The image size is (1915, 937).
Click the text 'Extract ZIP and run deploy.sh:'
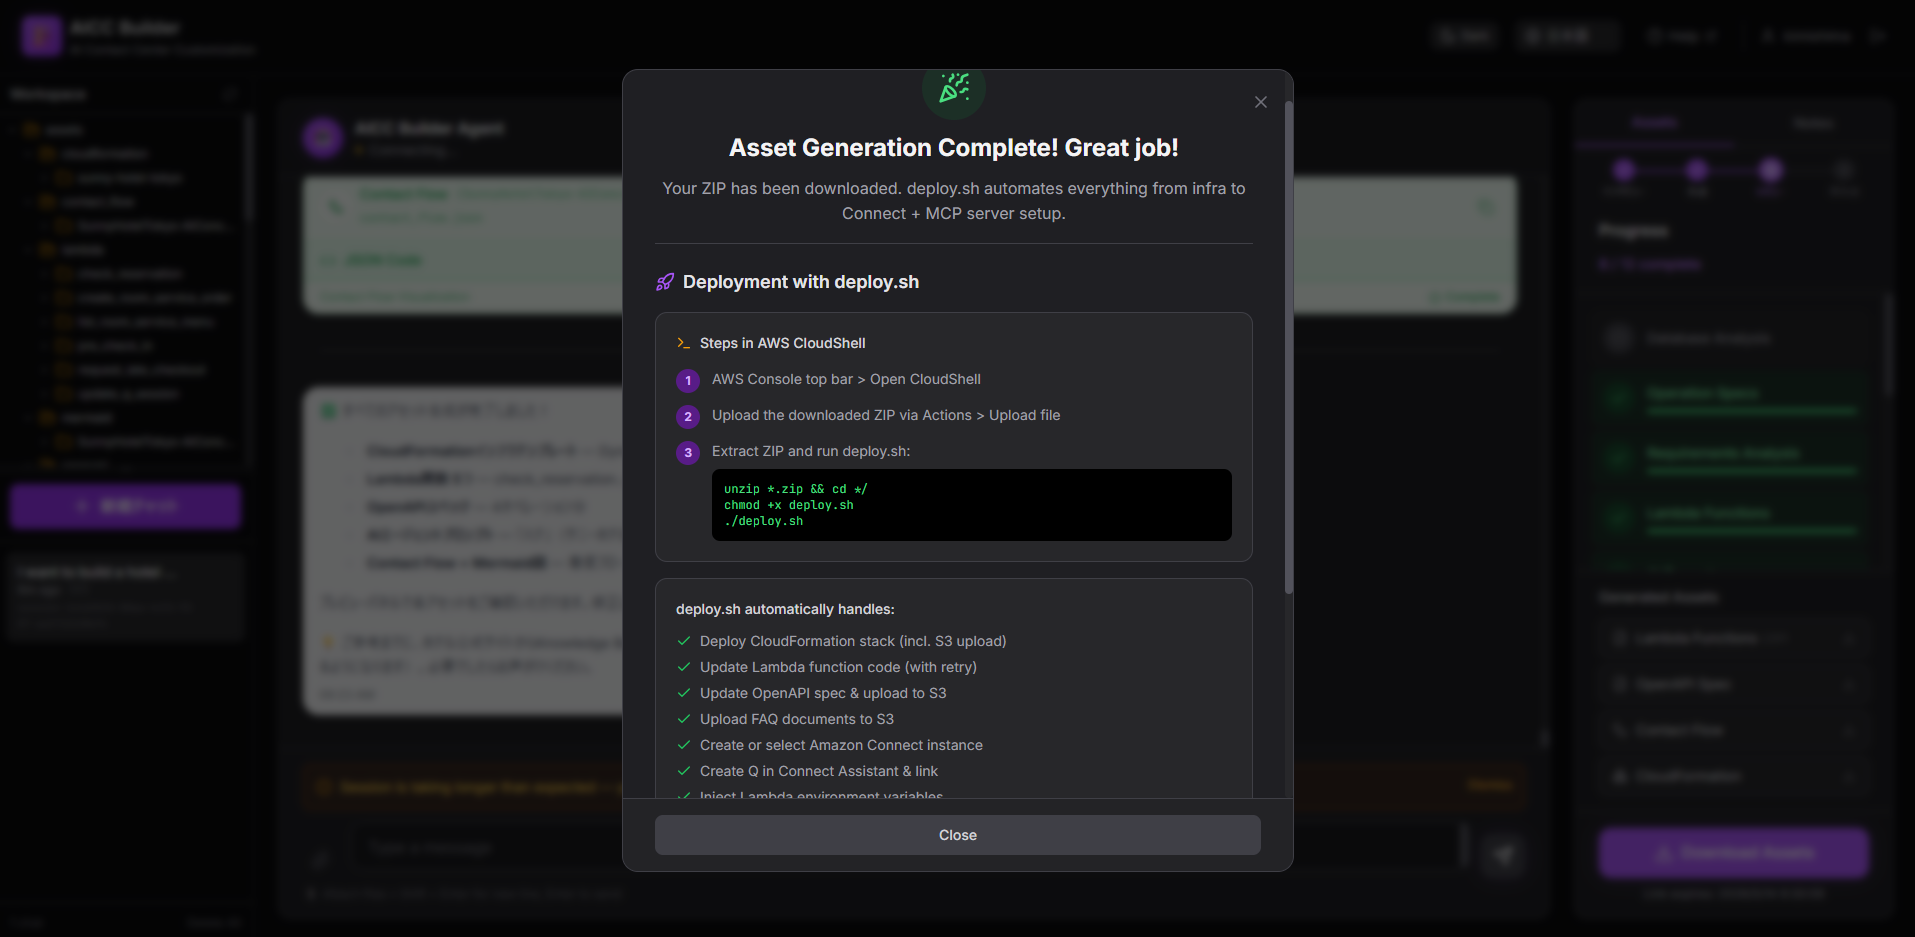(811, 451)
